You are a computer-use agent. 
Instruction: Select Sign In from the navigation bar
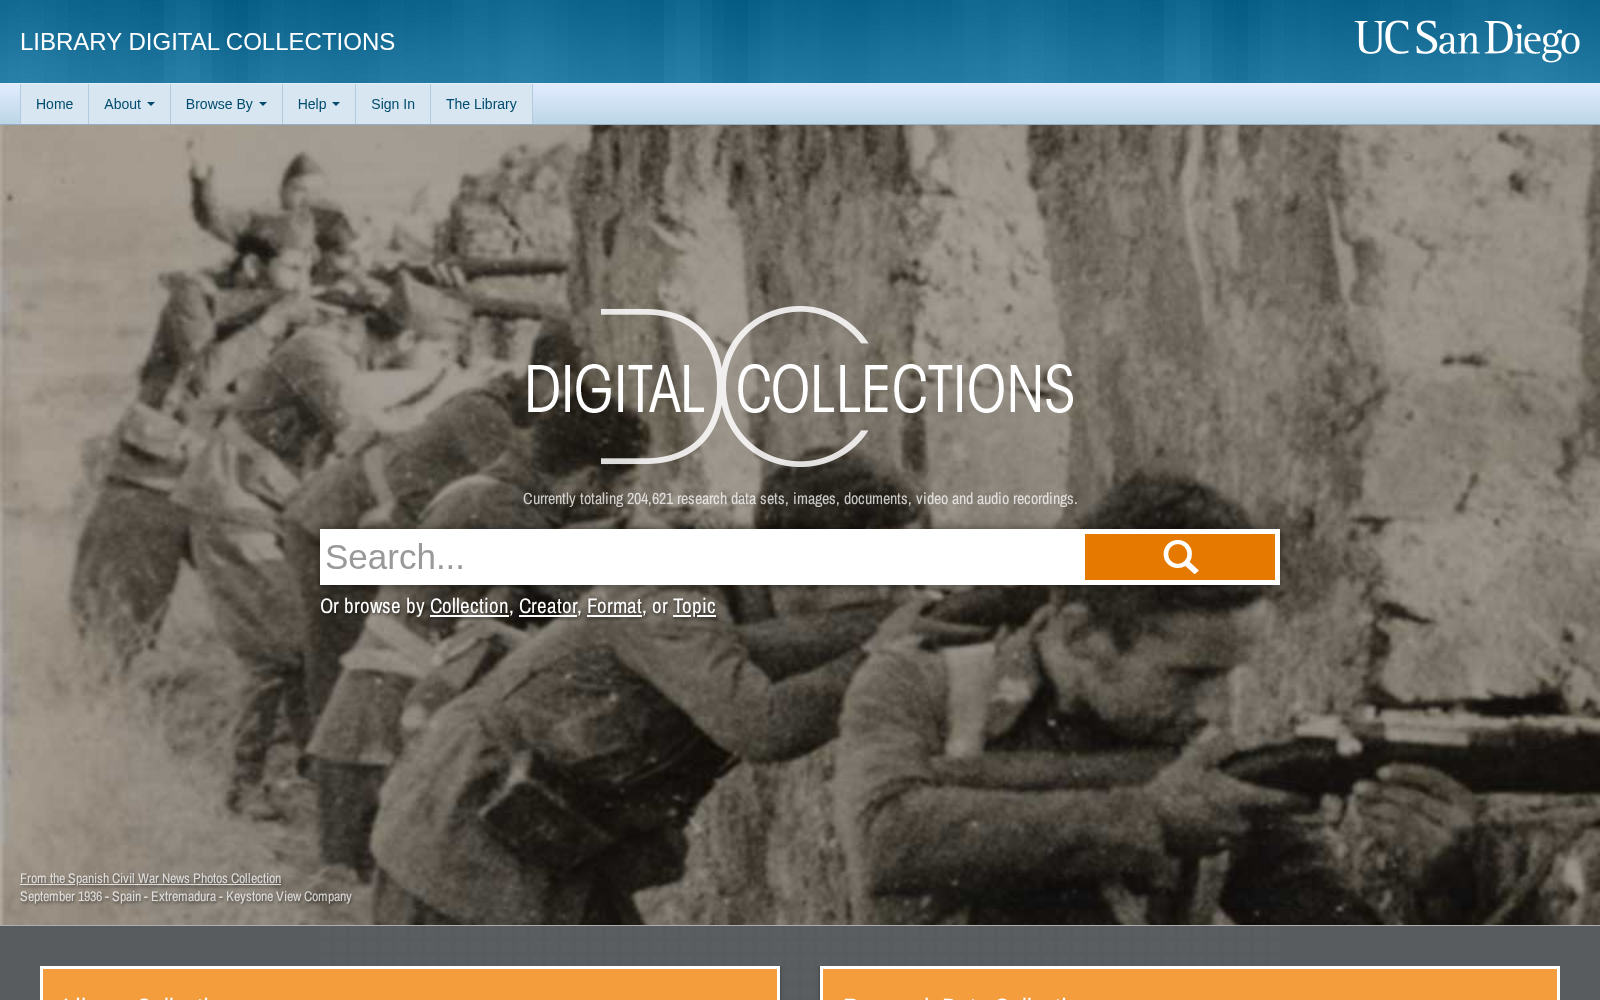click(393, 104)
